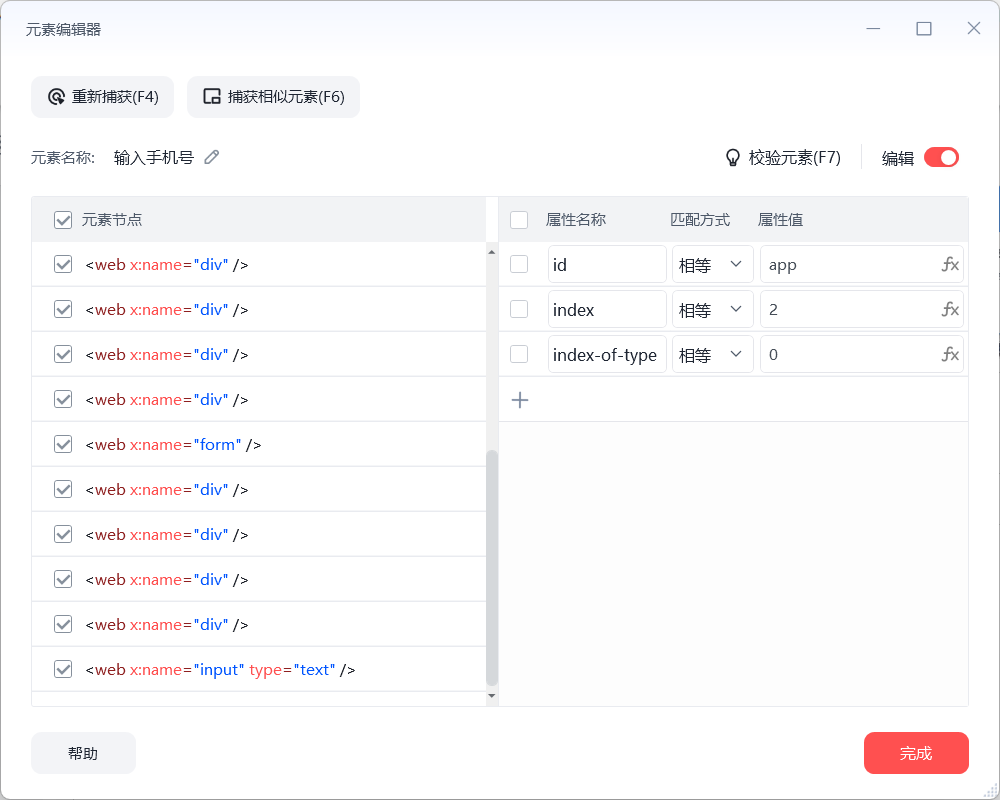Screen dimensions: 1000x800
Task: Select the div node directly below the form node
Action: 259,489
